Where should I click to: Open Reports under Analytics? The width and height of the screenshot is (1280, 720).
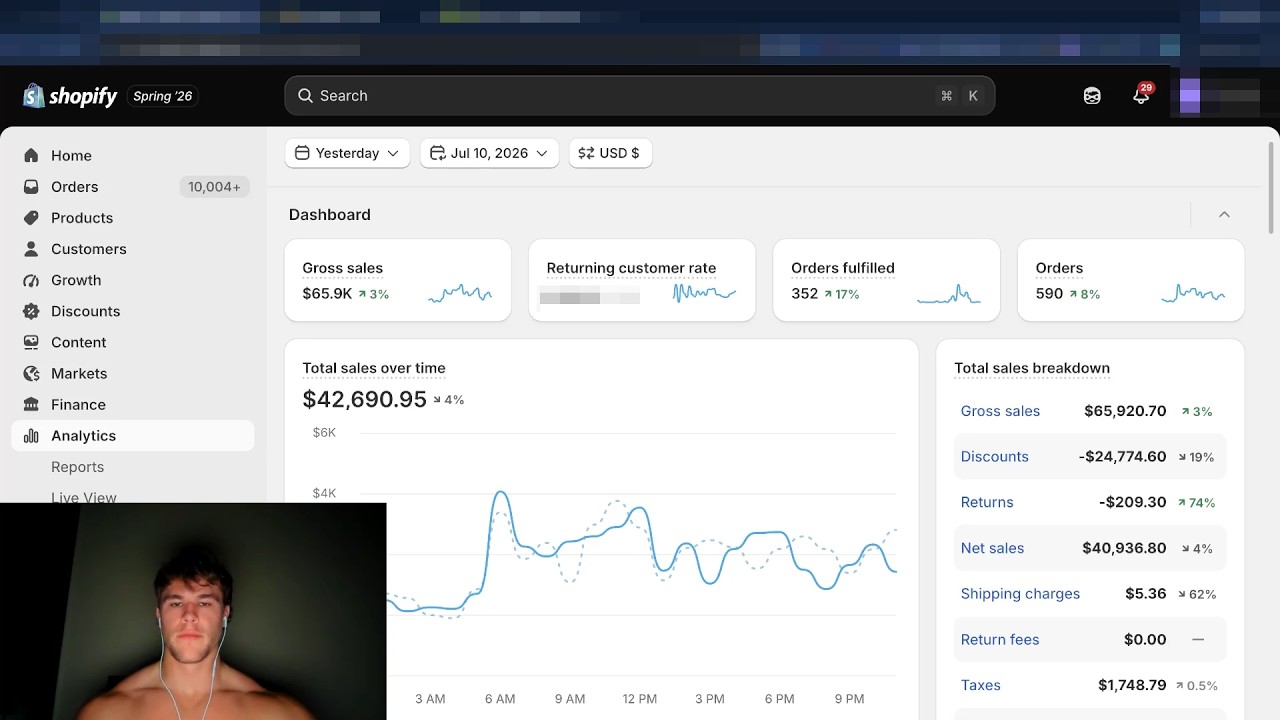click(x=77, y=467)
